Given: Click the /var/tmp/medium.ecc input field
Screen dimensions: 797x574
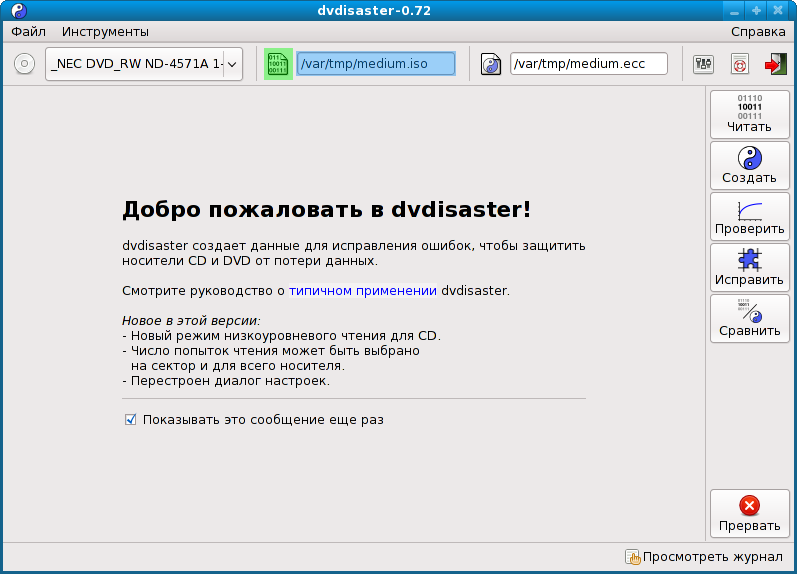Looking at the screenshot, I should coord(589,64).
